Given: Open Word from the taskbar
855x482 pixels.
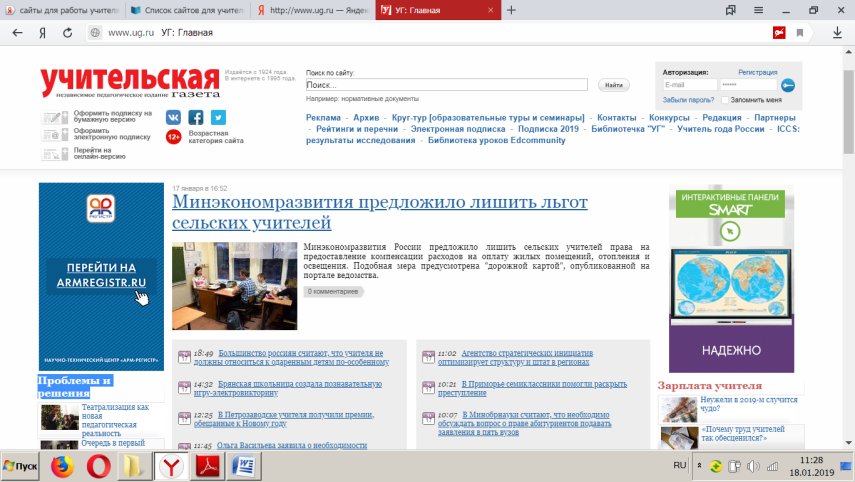Looking at the screenshot, I should click(243, 467).
